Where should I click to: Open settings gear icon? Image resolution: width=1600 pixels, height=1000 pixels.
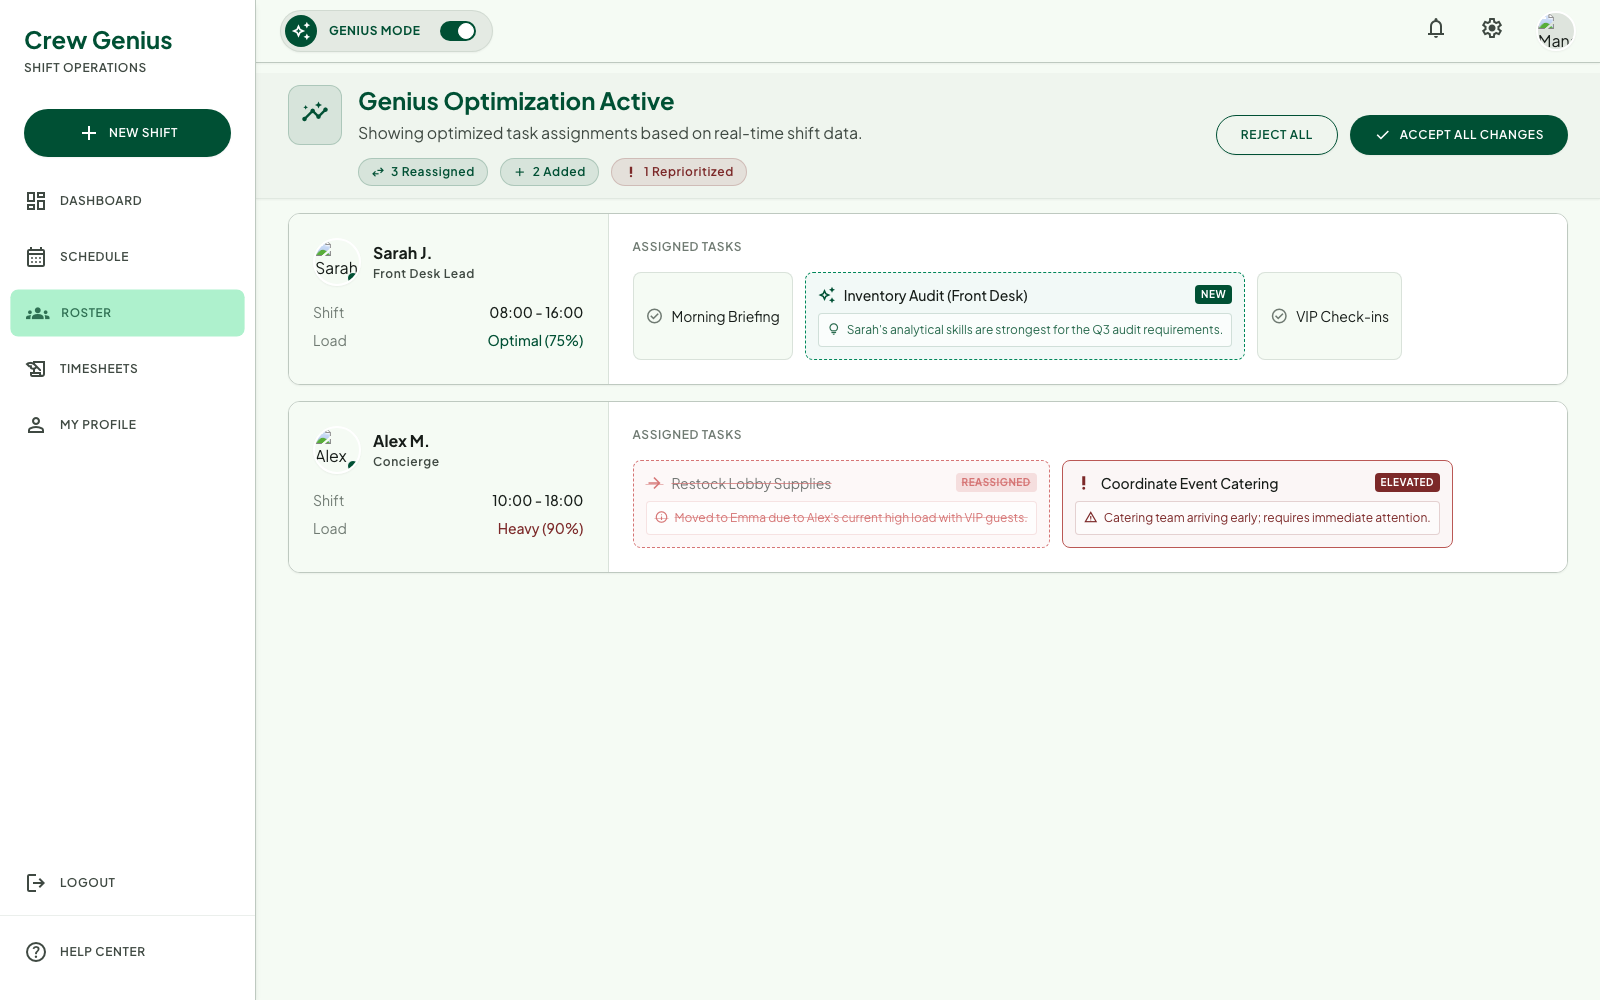click(1492, 28)
